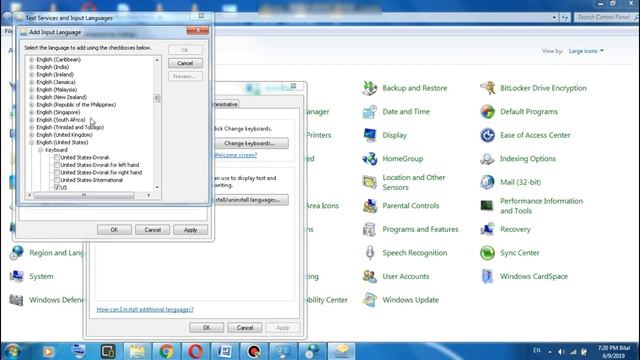The image size is (640, 360).
Task: Open the Speech Recognition microphone icon
Action: (x=370, y=253)
